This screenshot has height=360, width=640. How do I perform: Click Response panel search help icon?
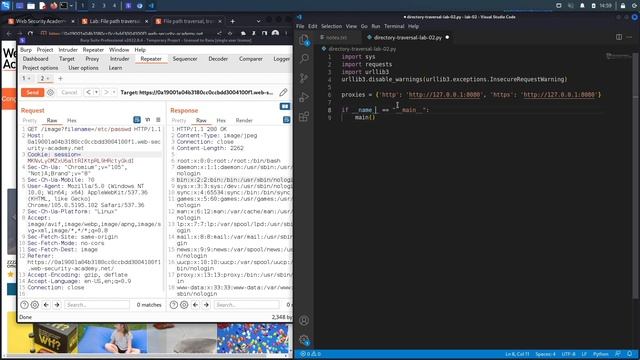pos(174,305)
